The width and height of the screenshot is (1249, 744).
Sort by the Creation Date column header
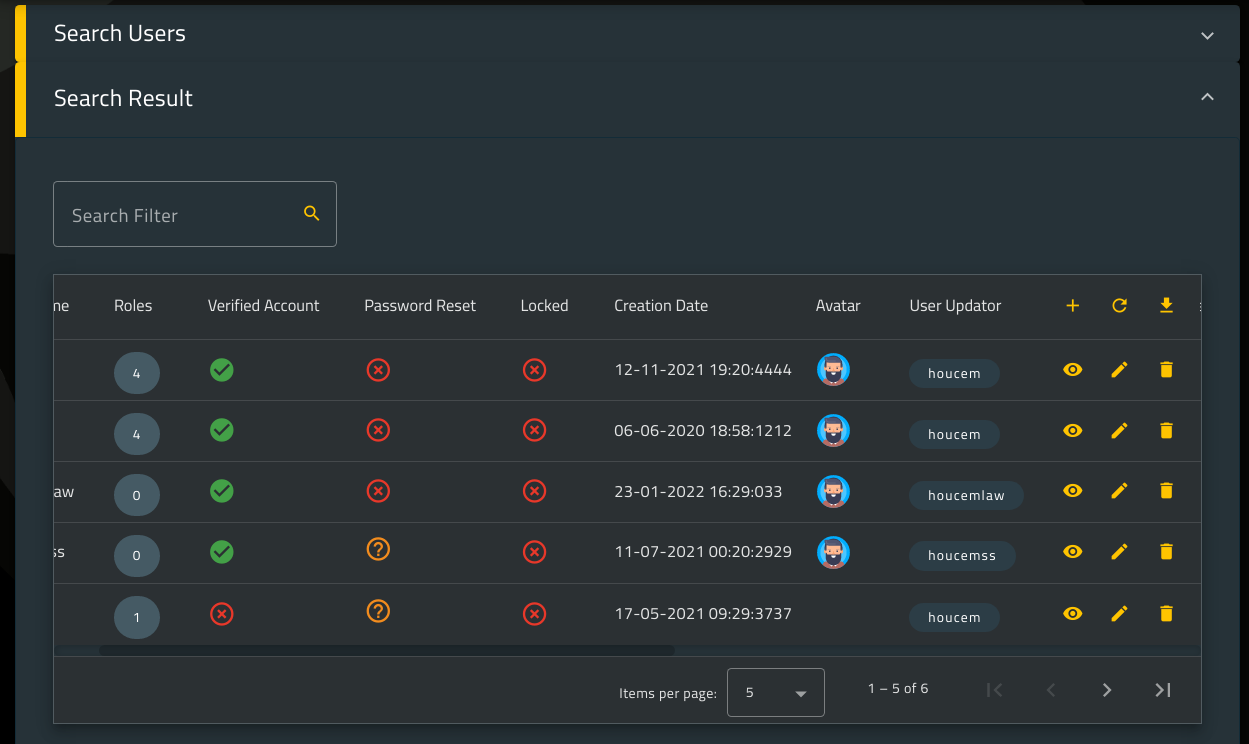[x=661, y=306]
